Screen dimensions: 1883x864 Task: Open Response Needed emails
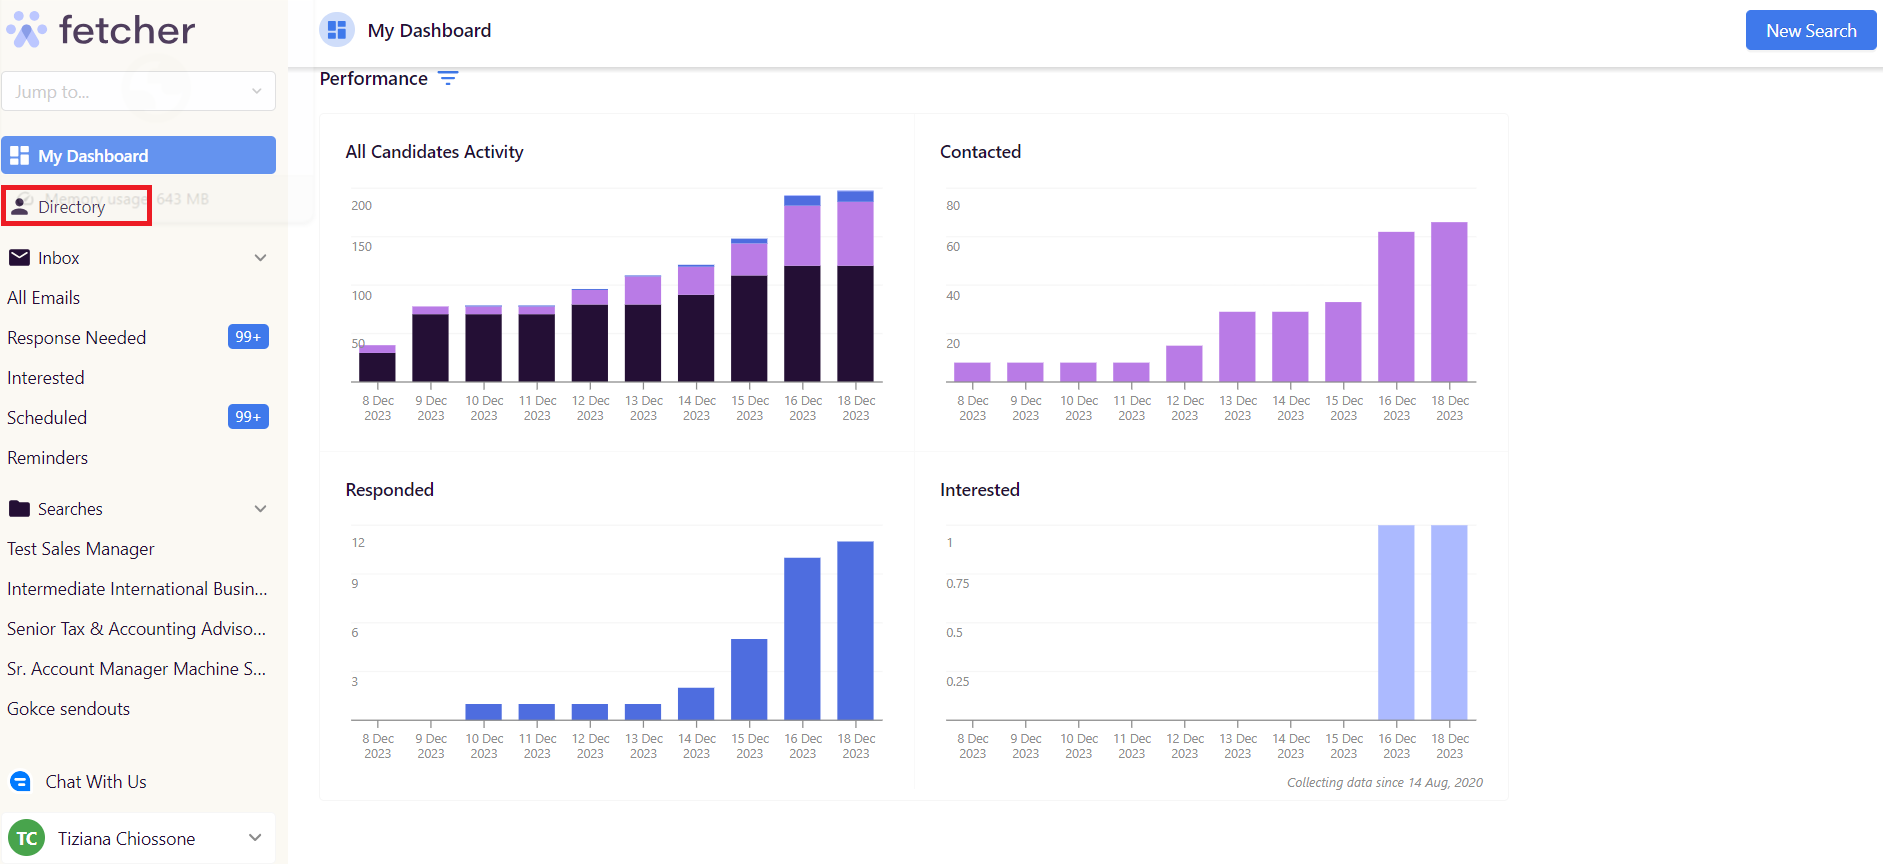click(77, 338)
